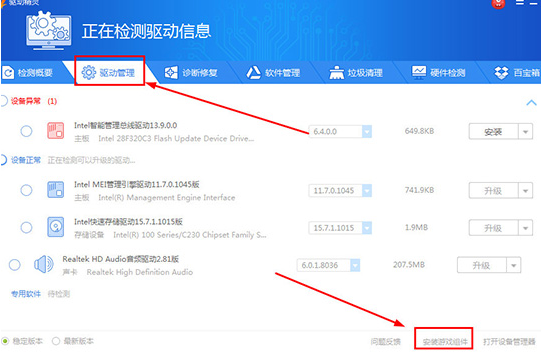This screenshot has height=364, width=544.
Task: Click the Intel(R) Management Engine Interface text
Action: coord(167,197)
